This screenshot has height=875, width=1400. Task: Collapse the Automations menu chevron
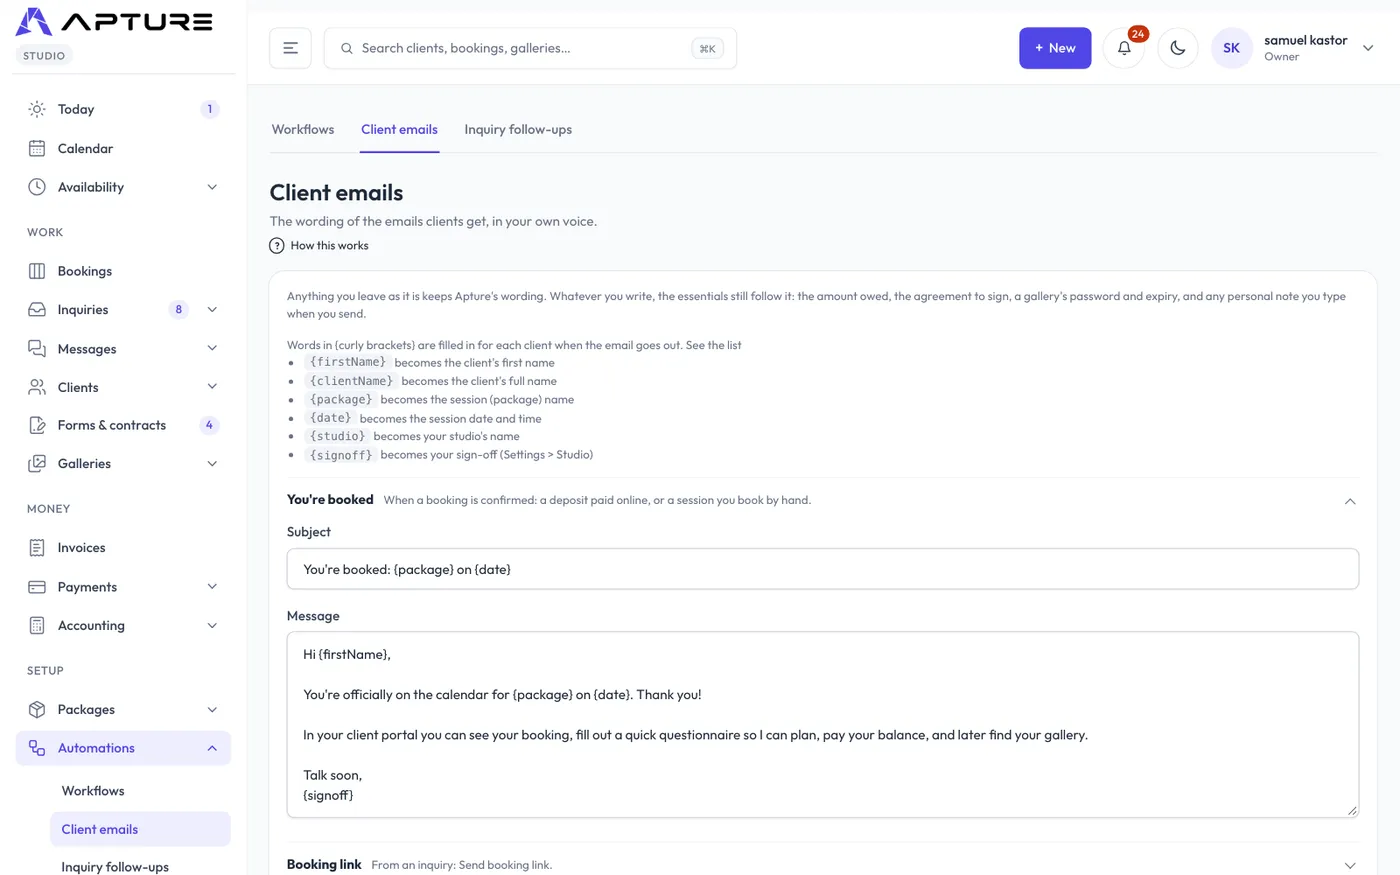click(212, 748)
